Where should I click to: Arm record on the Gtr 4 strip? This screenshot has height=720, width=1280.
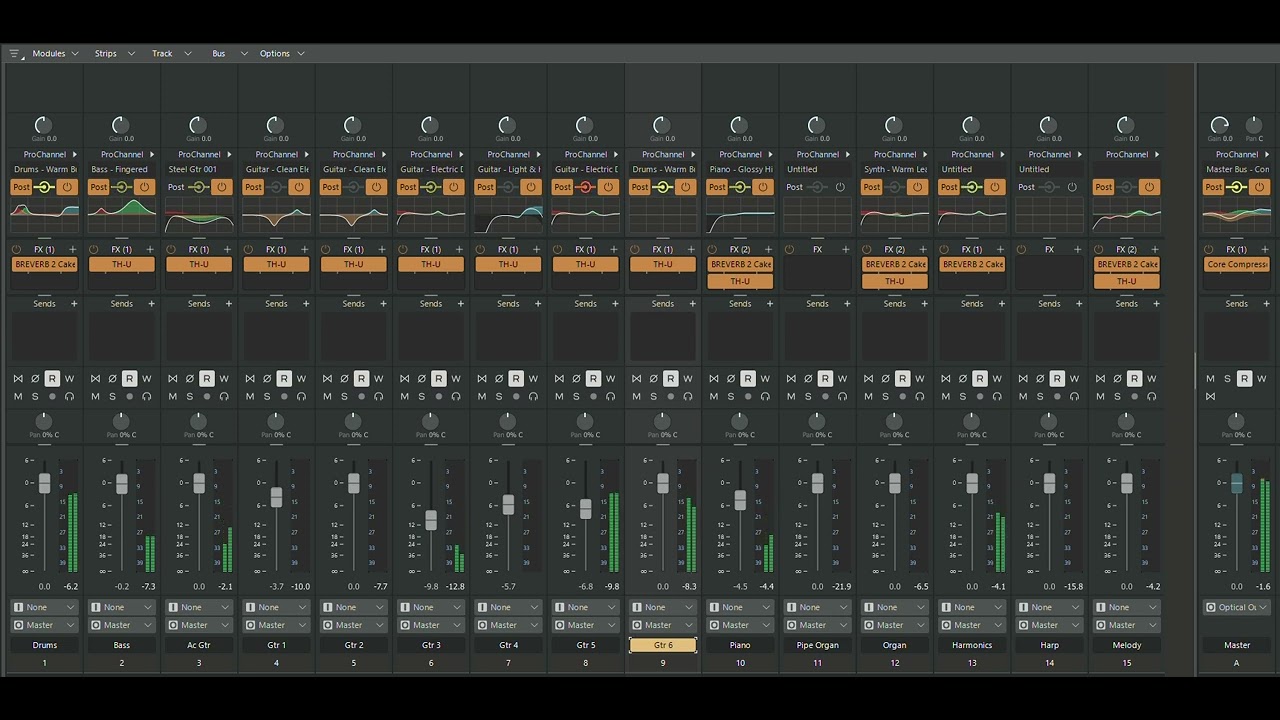pyautogui.click(x=516, y=397)
